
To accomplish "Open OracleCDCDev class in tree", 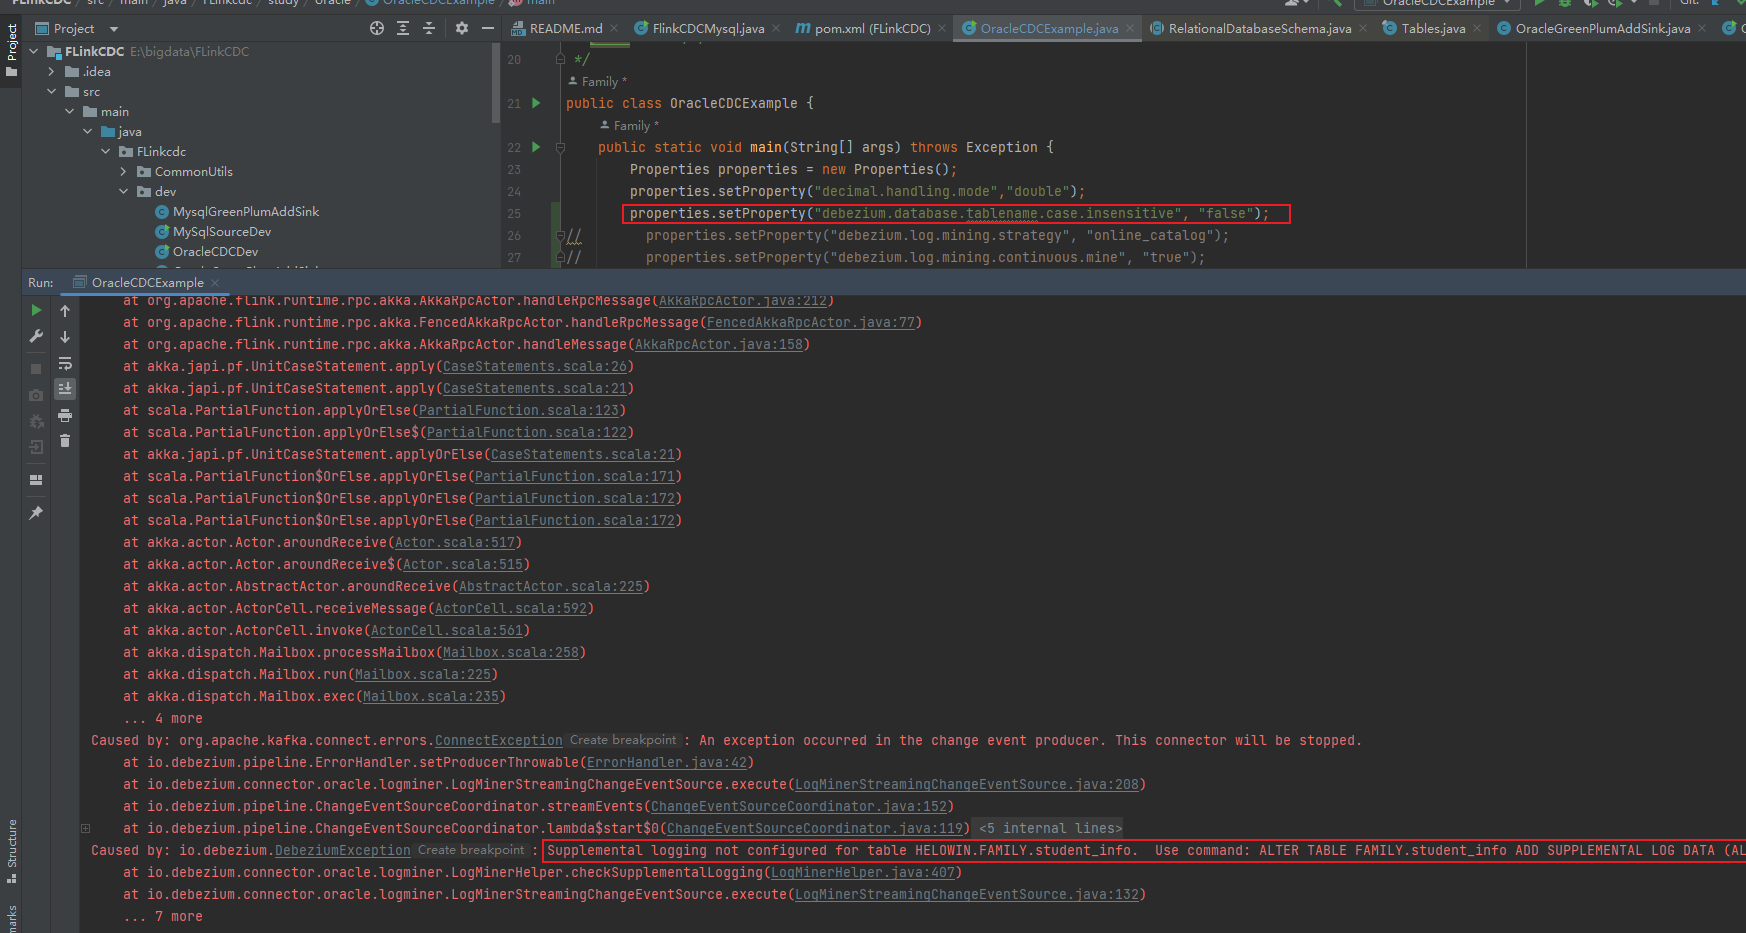I will tap(215, 251).
